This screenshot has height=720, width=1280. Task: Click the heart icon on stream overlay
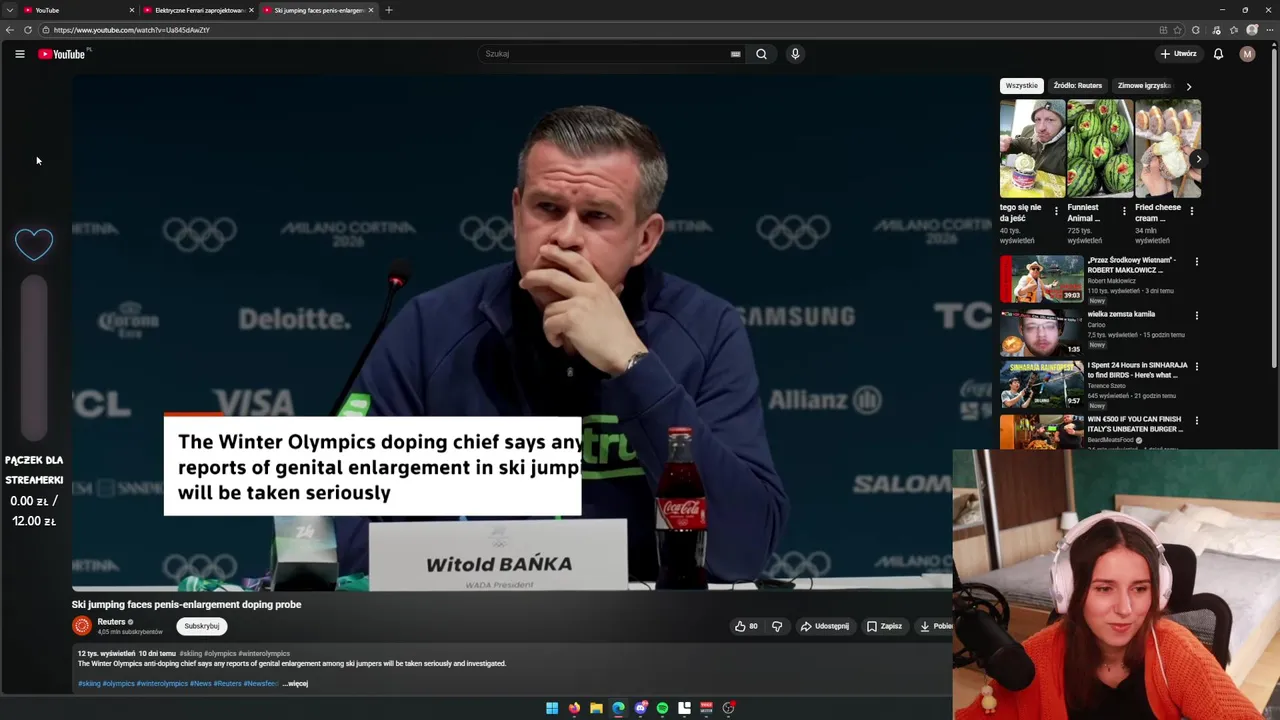coord(34,244)
